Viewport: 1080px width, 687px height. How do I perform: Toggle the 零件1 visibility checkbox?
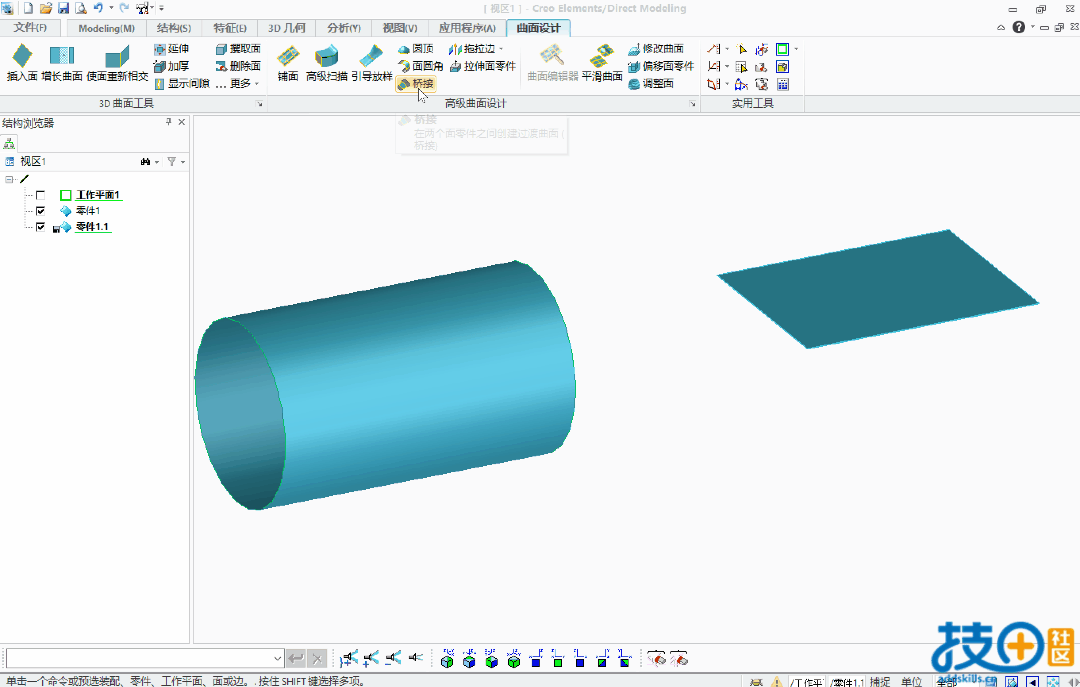click(41, 211)
